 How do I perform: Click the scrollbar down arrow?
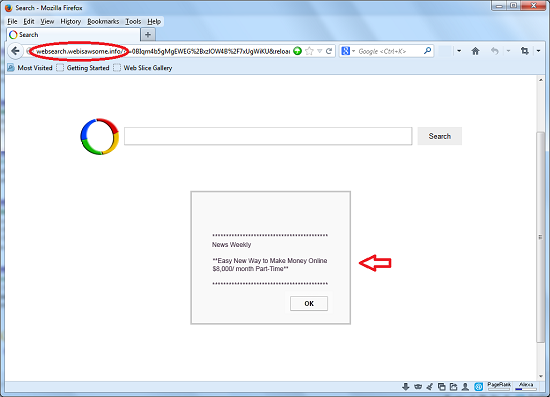point(541,376)
